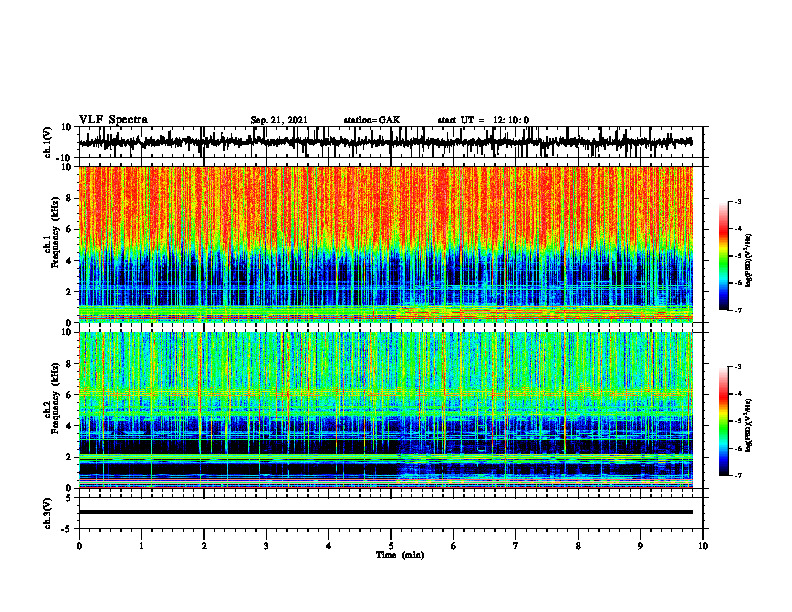Image resolution: width=792 pixels, height=612 pixels.
Task: Click the "5" tick on the time axis
Action: pyautogui.click(x=391, y=546)
